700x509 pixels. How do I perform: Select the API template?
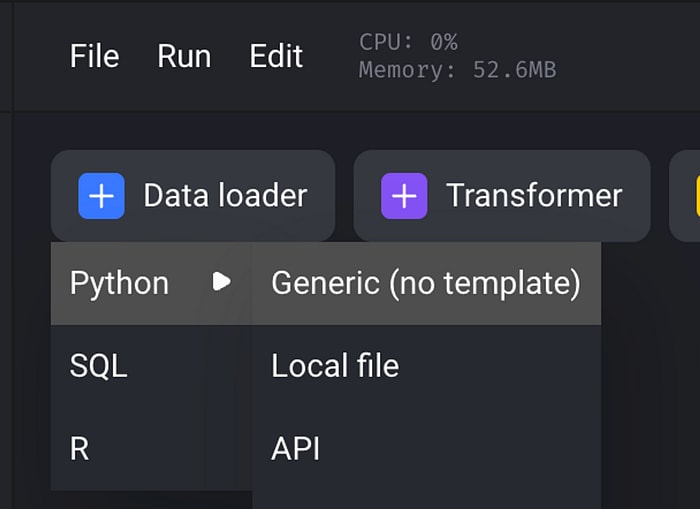[x=426, y=449]
